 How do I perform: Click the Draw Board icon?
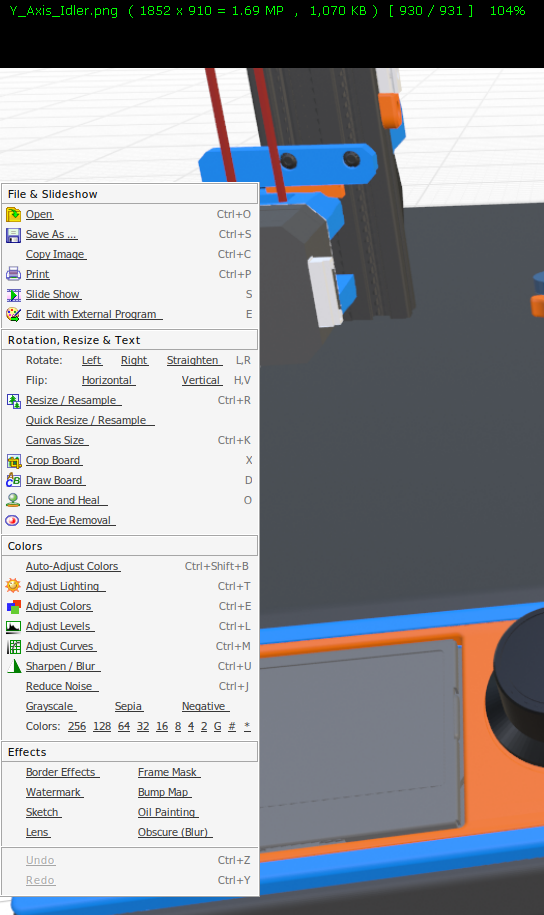click(x=13, y=480)
